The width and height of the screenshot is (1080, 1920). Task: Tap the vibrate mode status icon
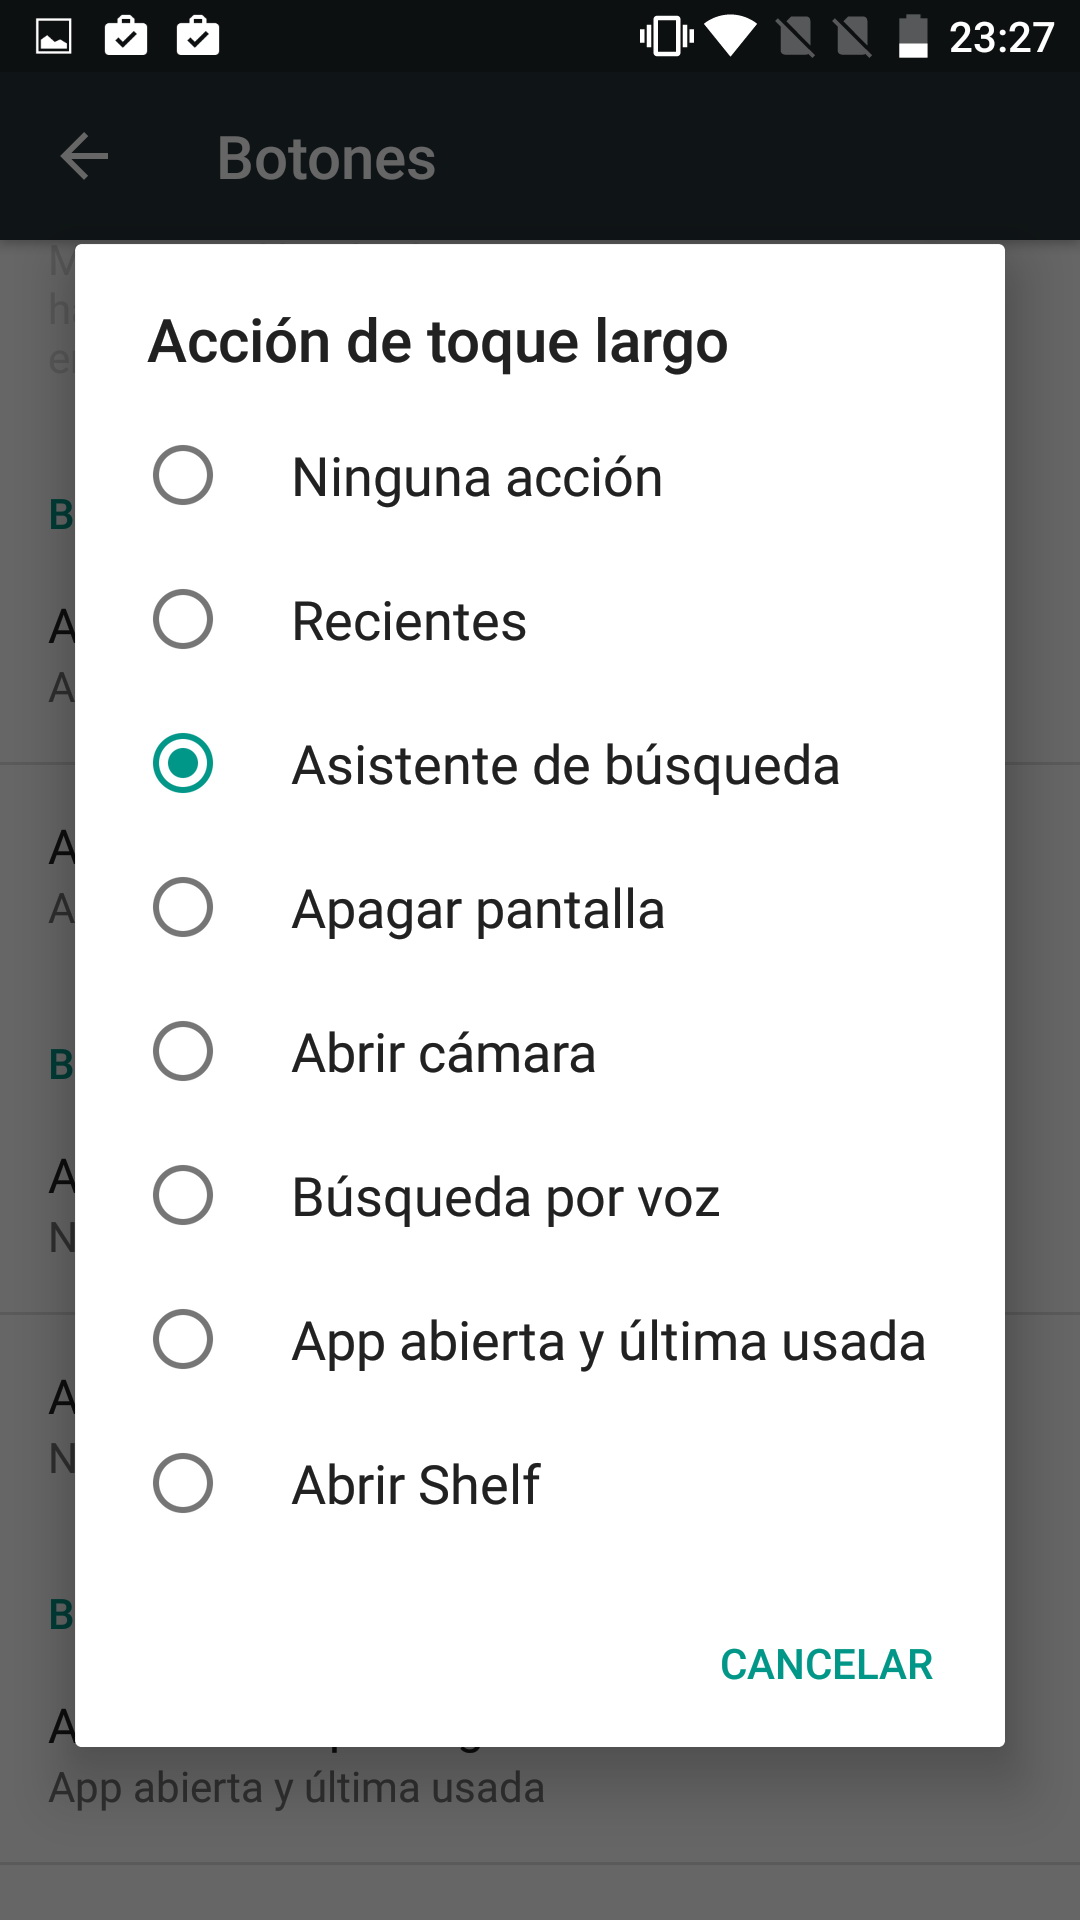click(667, 37)
